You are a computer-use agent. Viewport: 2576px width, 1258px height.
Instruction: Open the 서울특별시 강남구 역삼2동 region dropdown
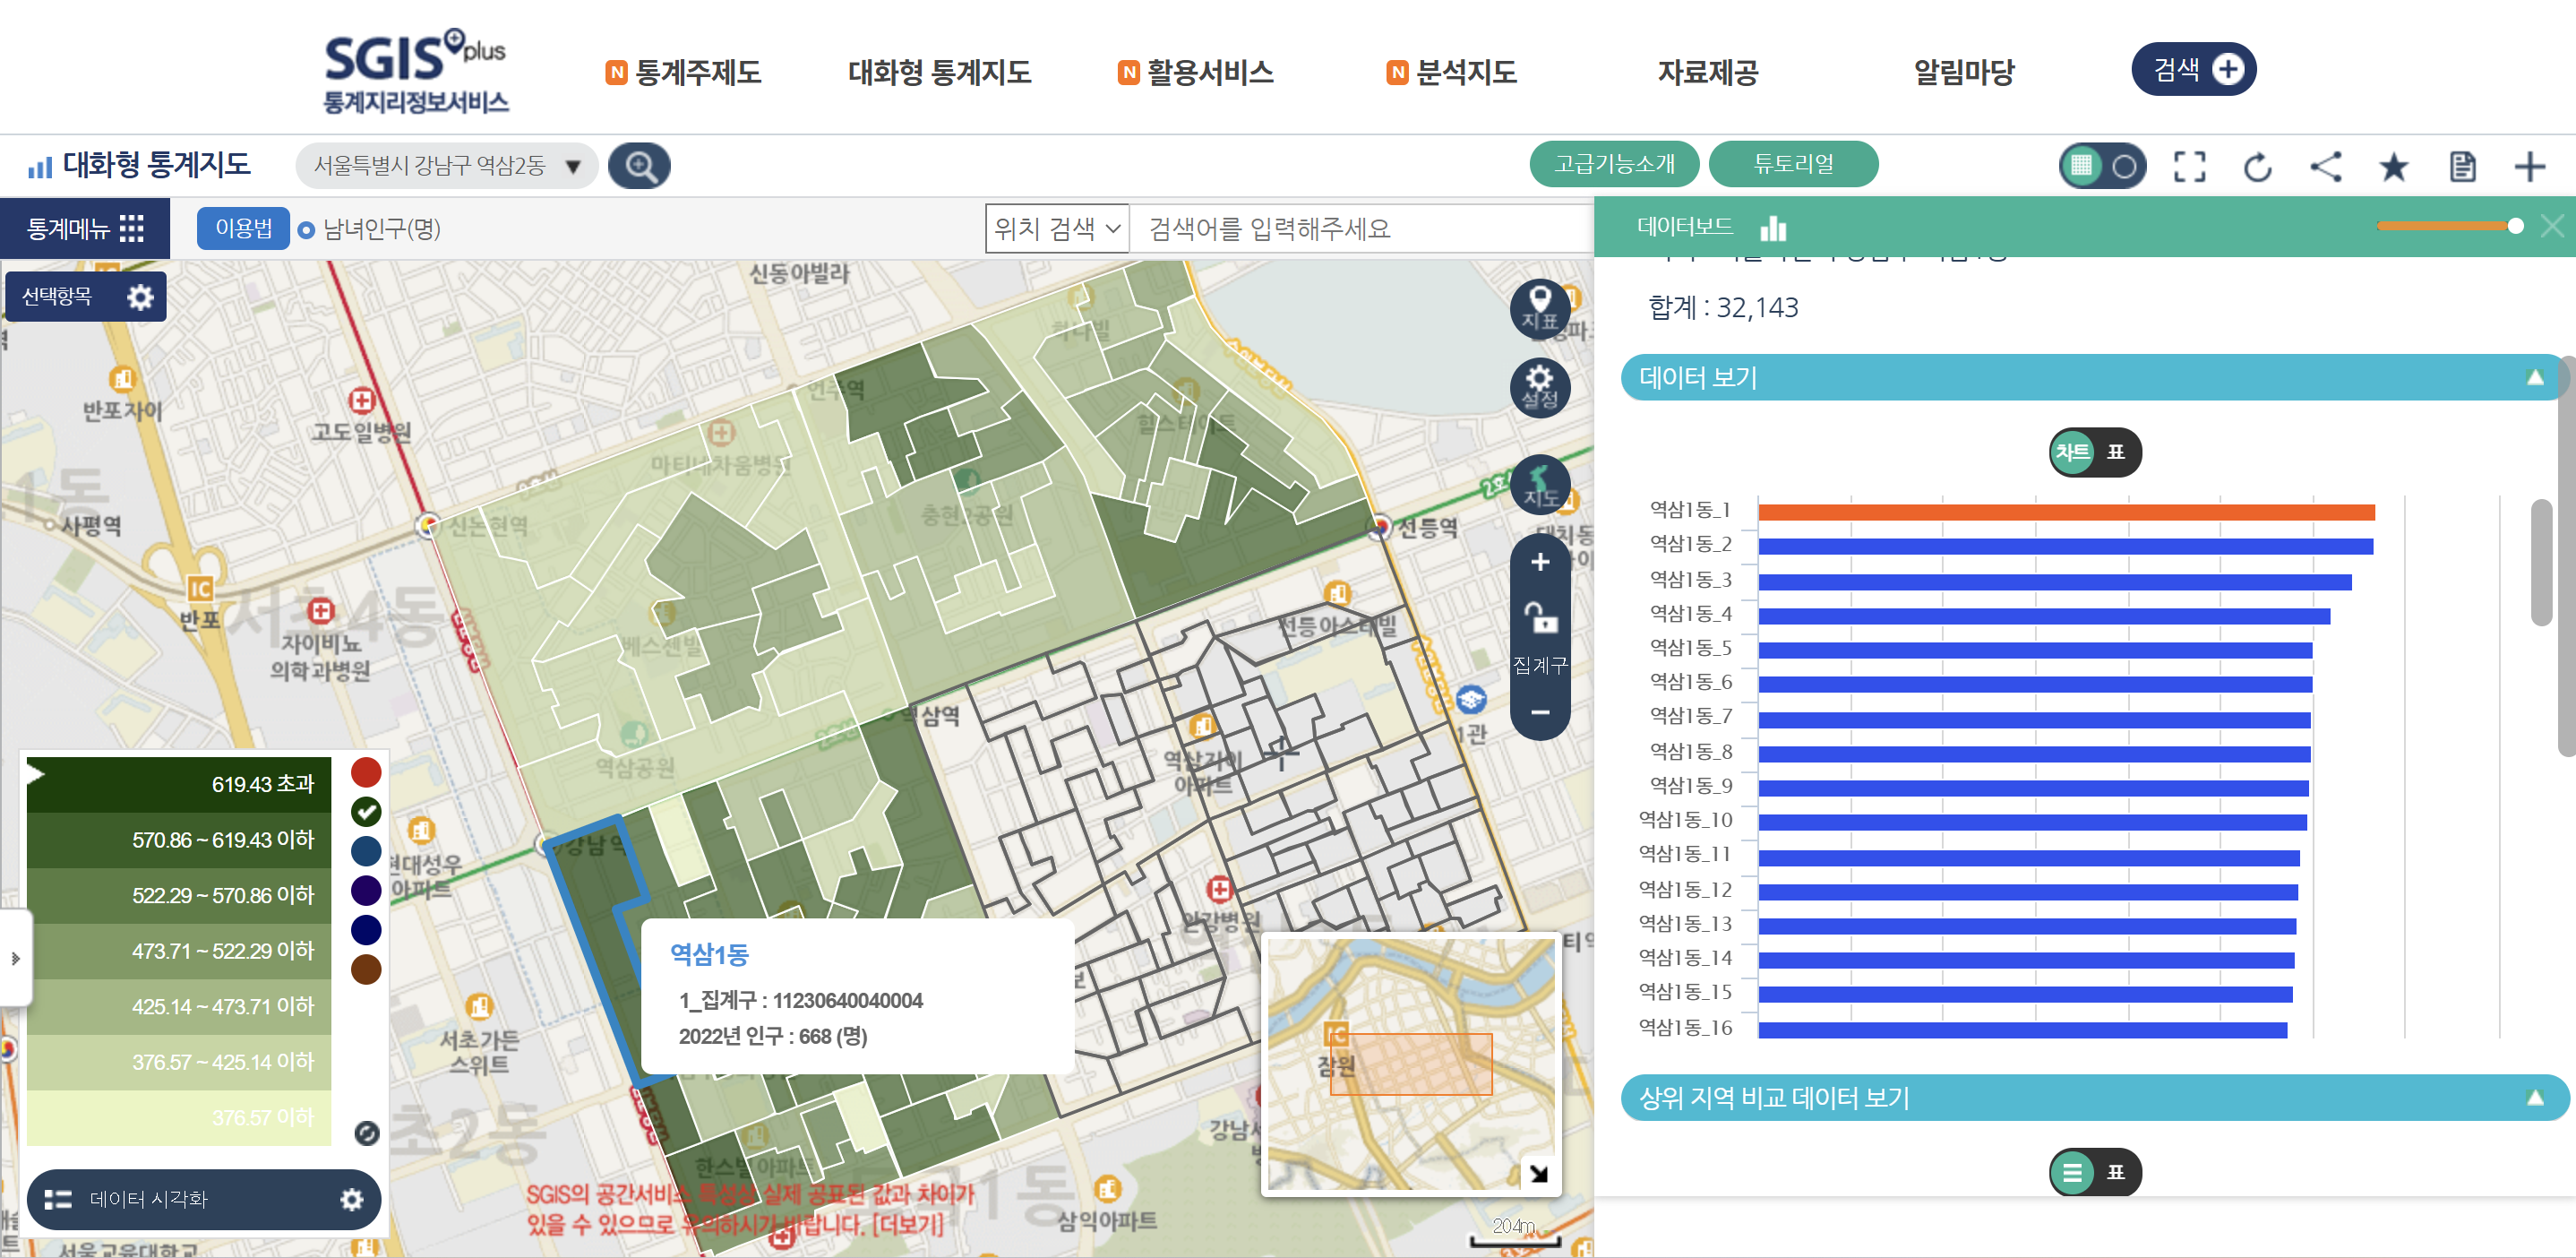click(446, 166)
